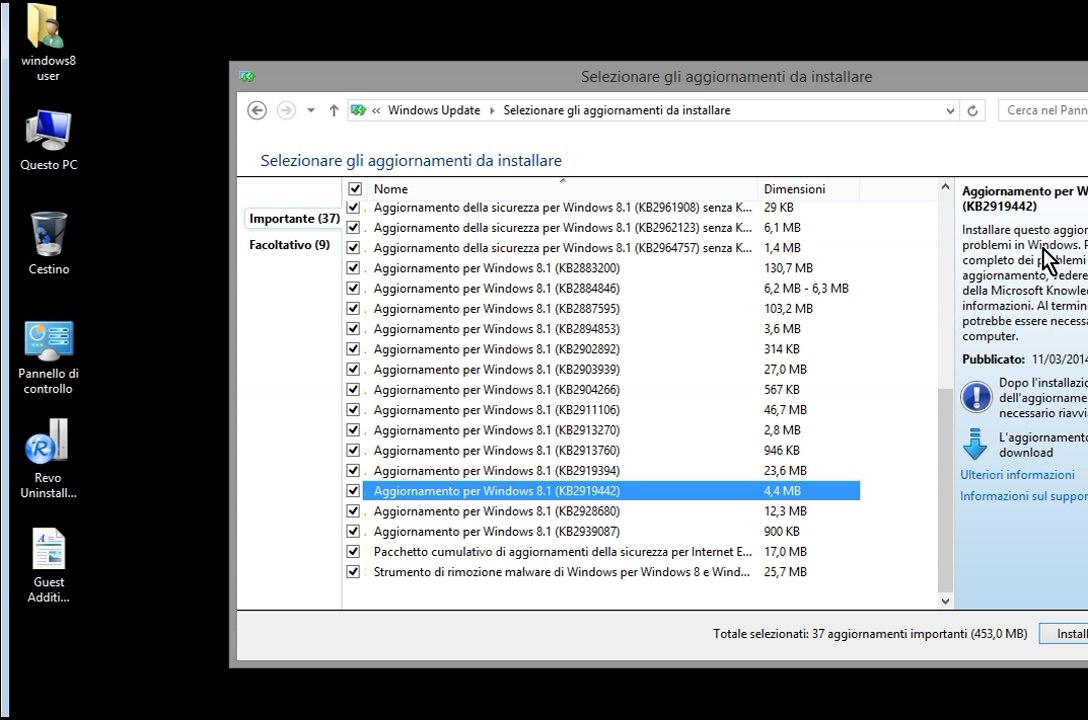Uncheck the KB2919442 update checkbox

(353, 490)
